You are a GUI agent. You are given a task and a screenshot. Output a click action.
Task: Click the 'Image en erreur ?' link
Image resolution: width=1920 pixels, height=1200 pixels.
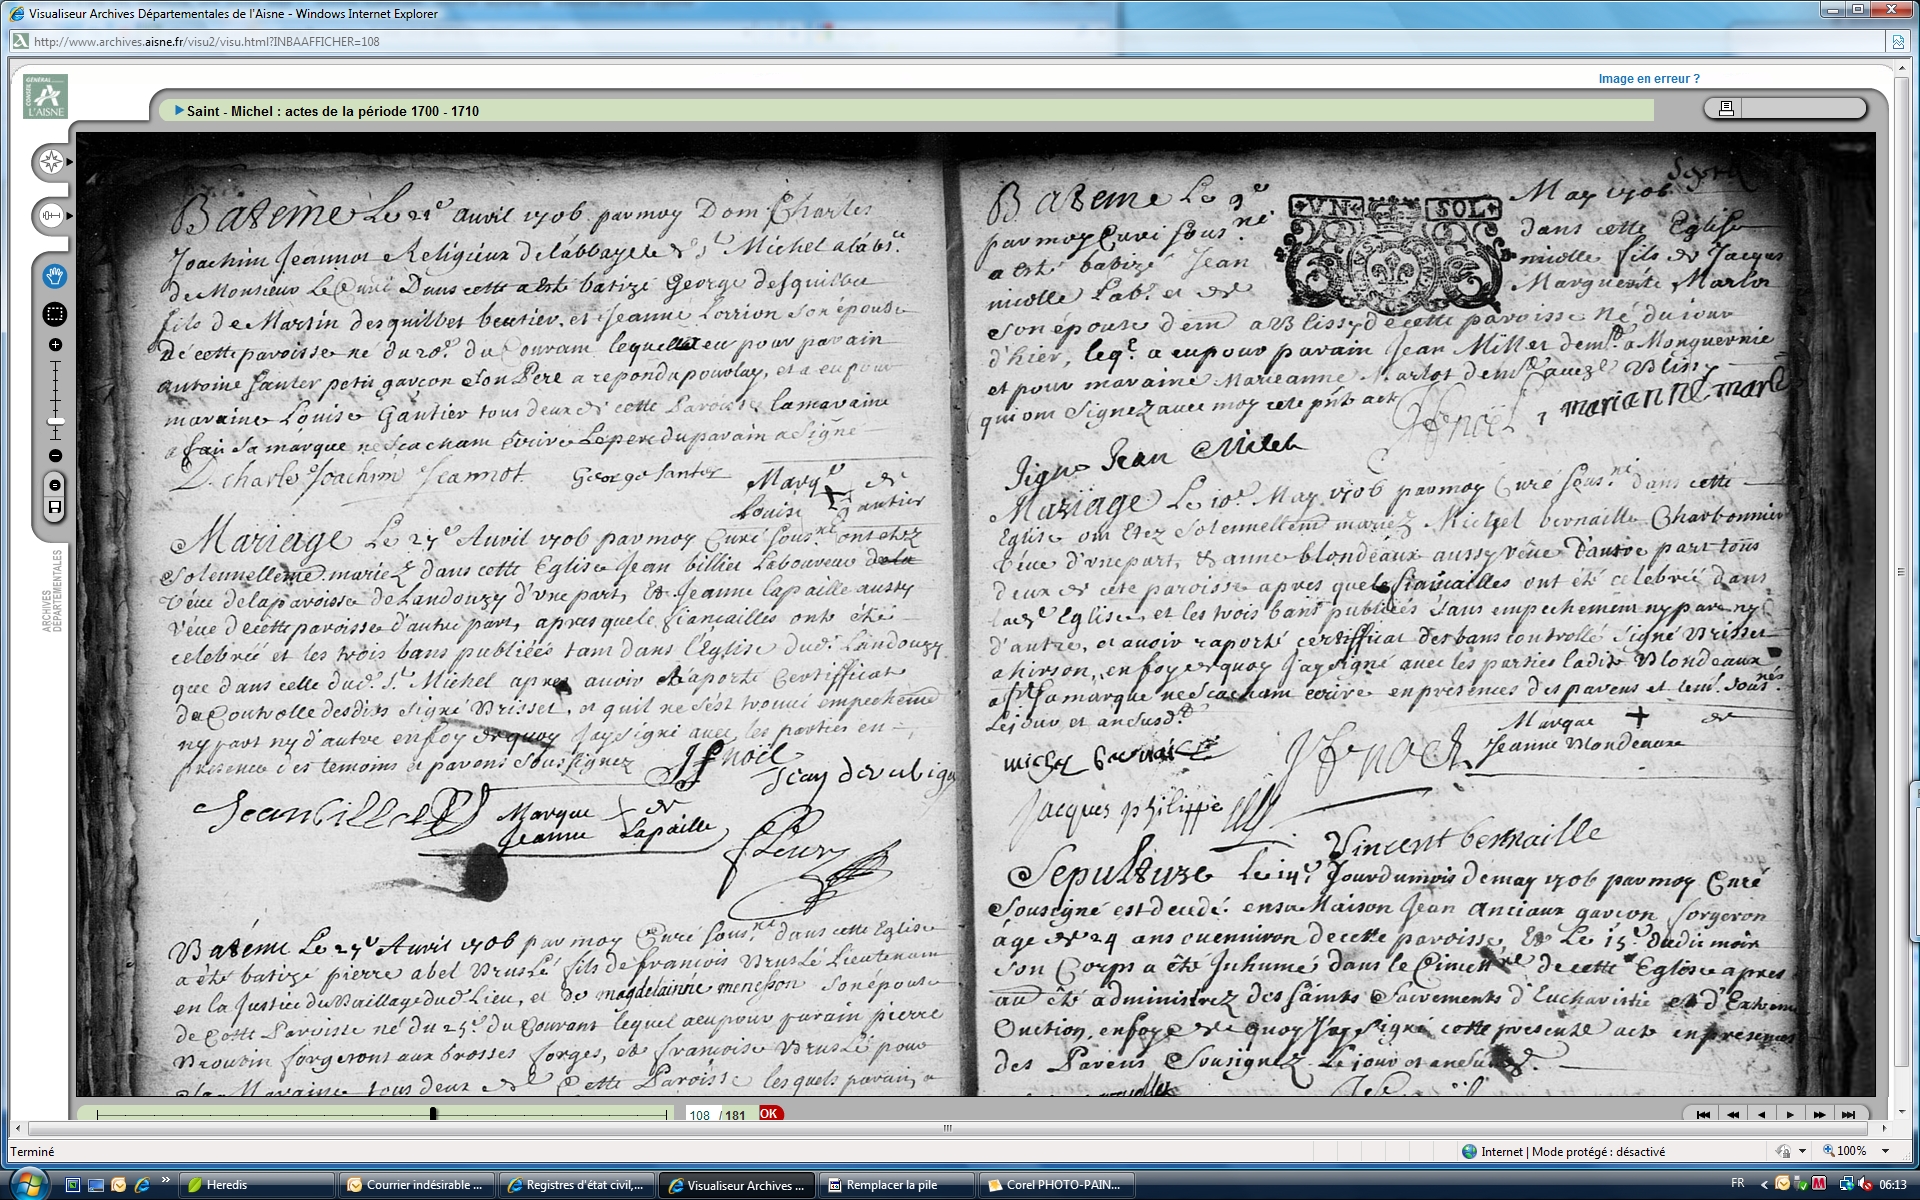(x=1648, y=79)
